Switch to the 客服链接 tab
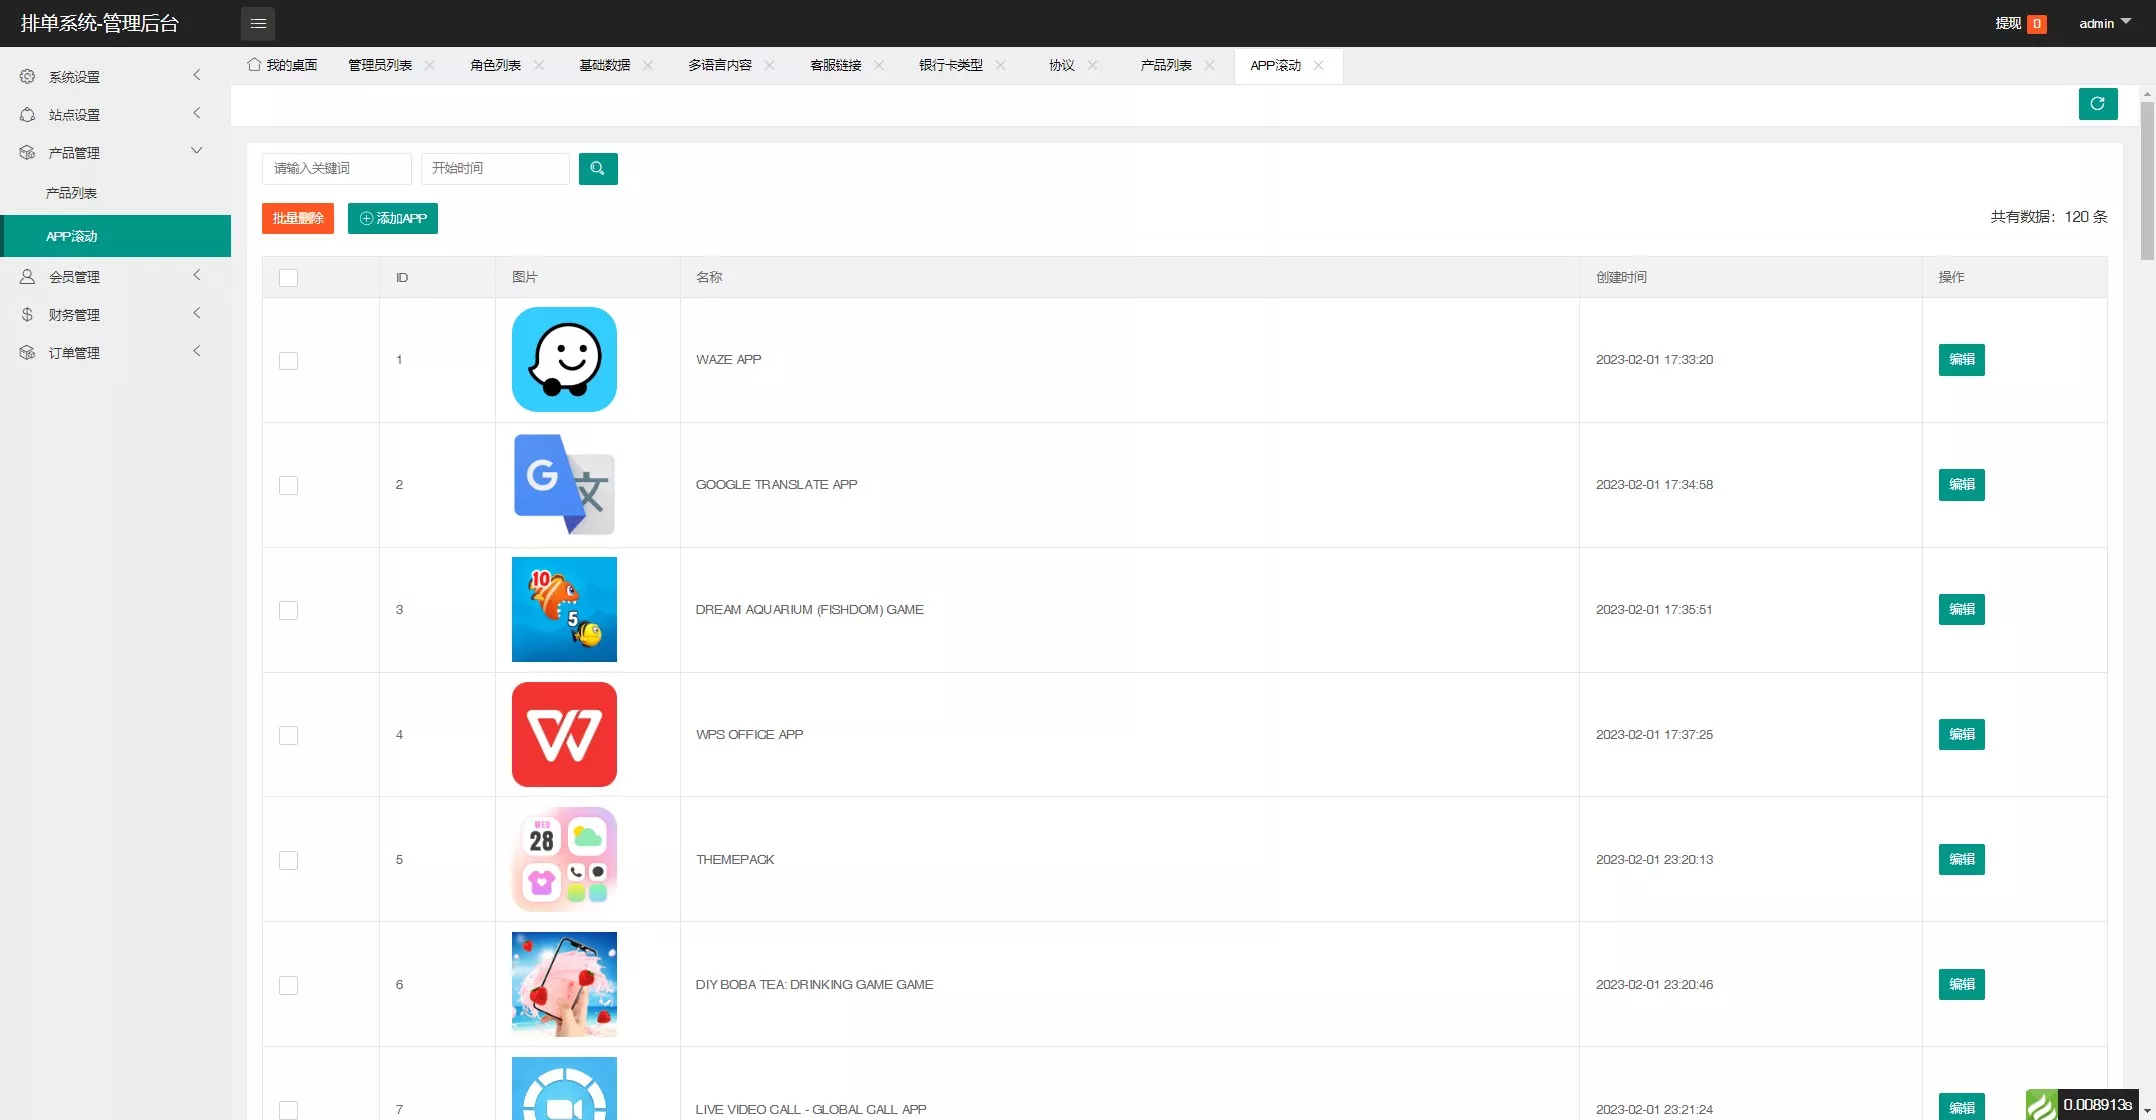 coord(835,65)
